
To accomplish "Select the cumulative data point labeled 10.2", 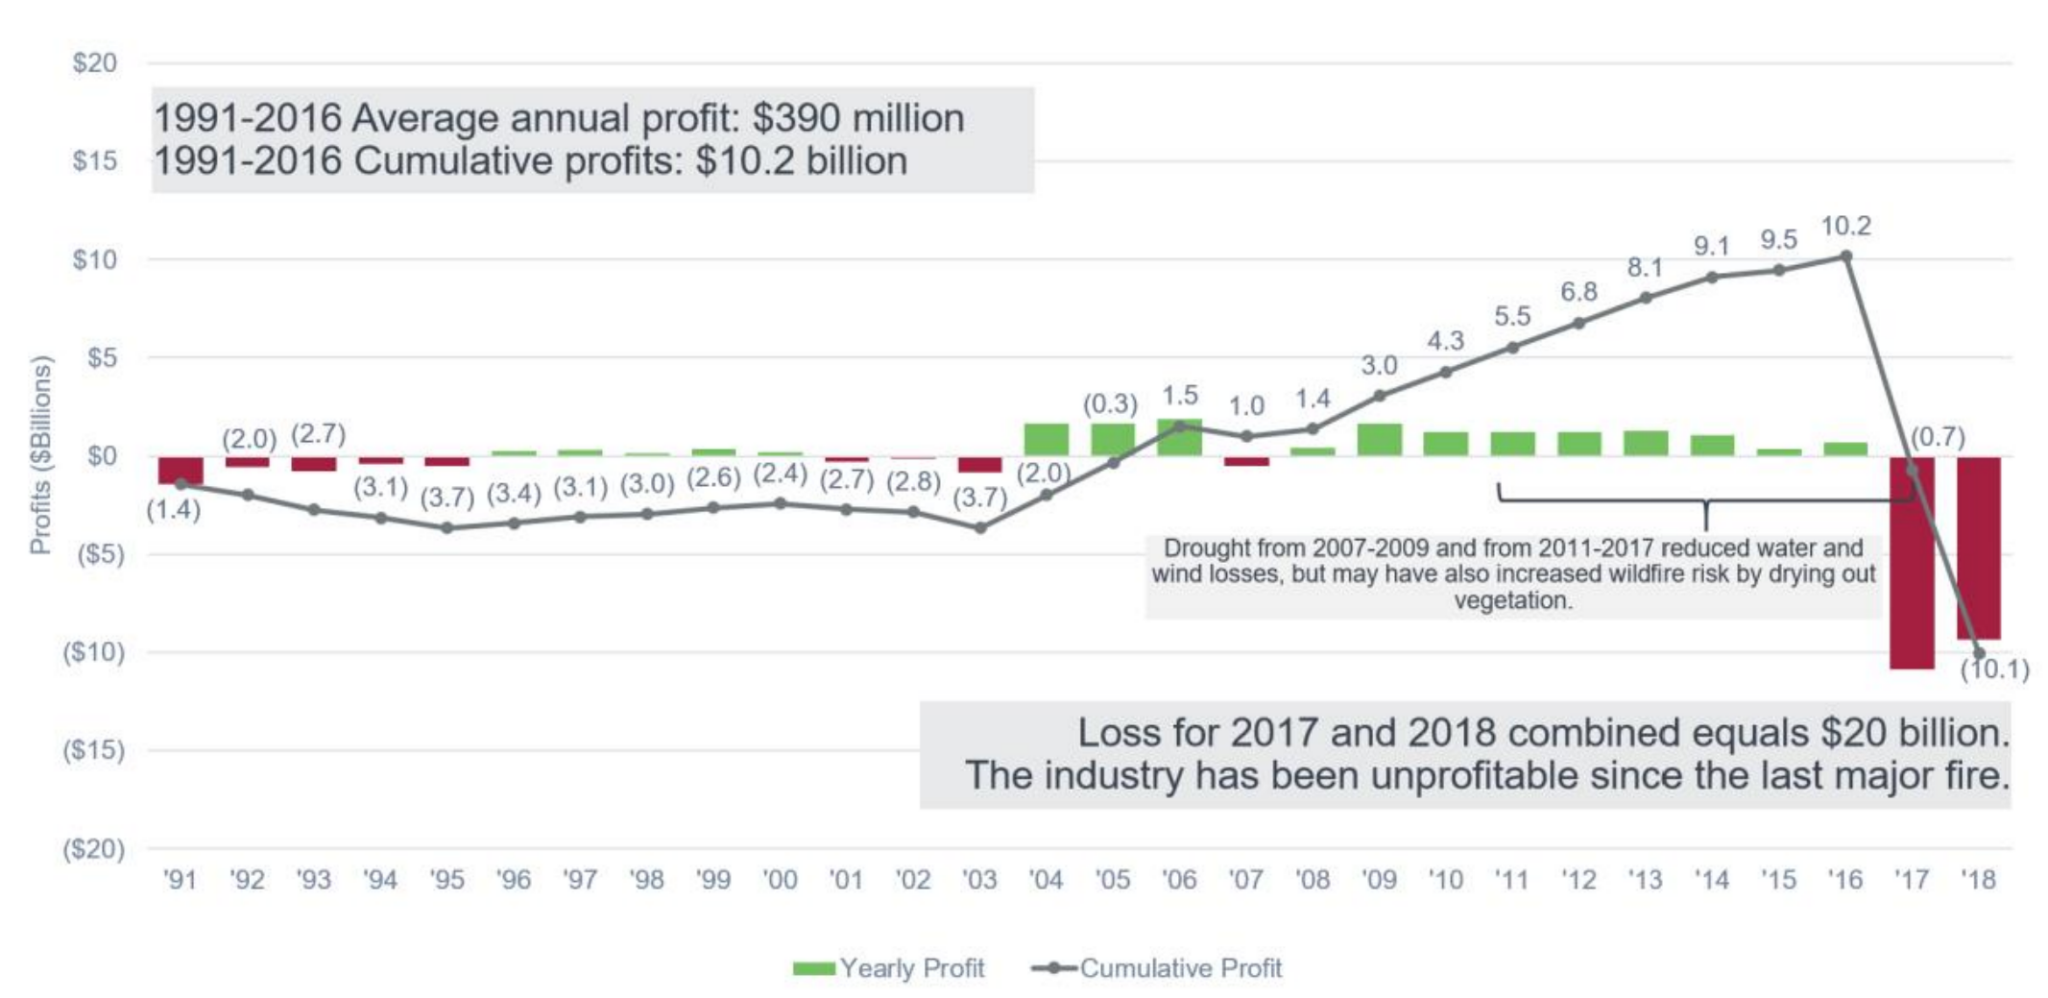I will 1846,256.
